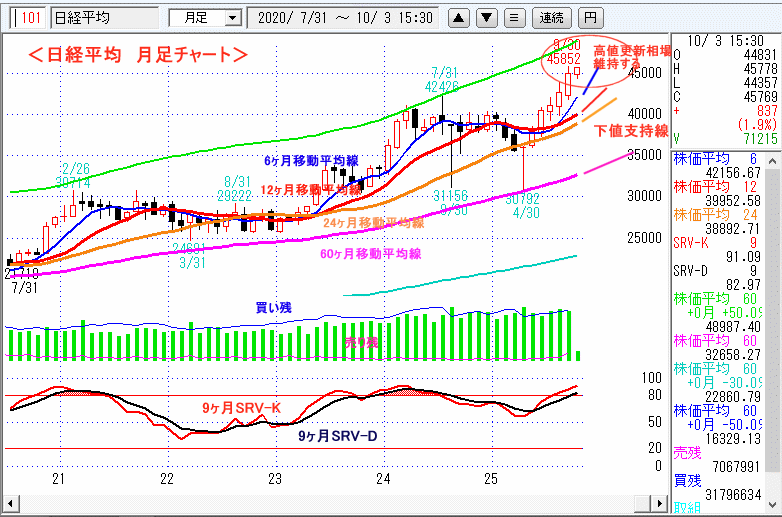Click the up triangle button in toolbar

(x=458, y=17)
